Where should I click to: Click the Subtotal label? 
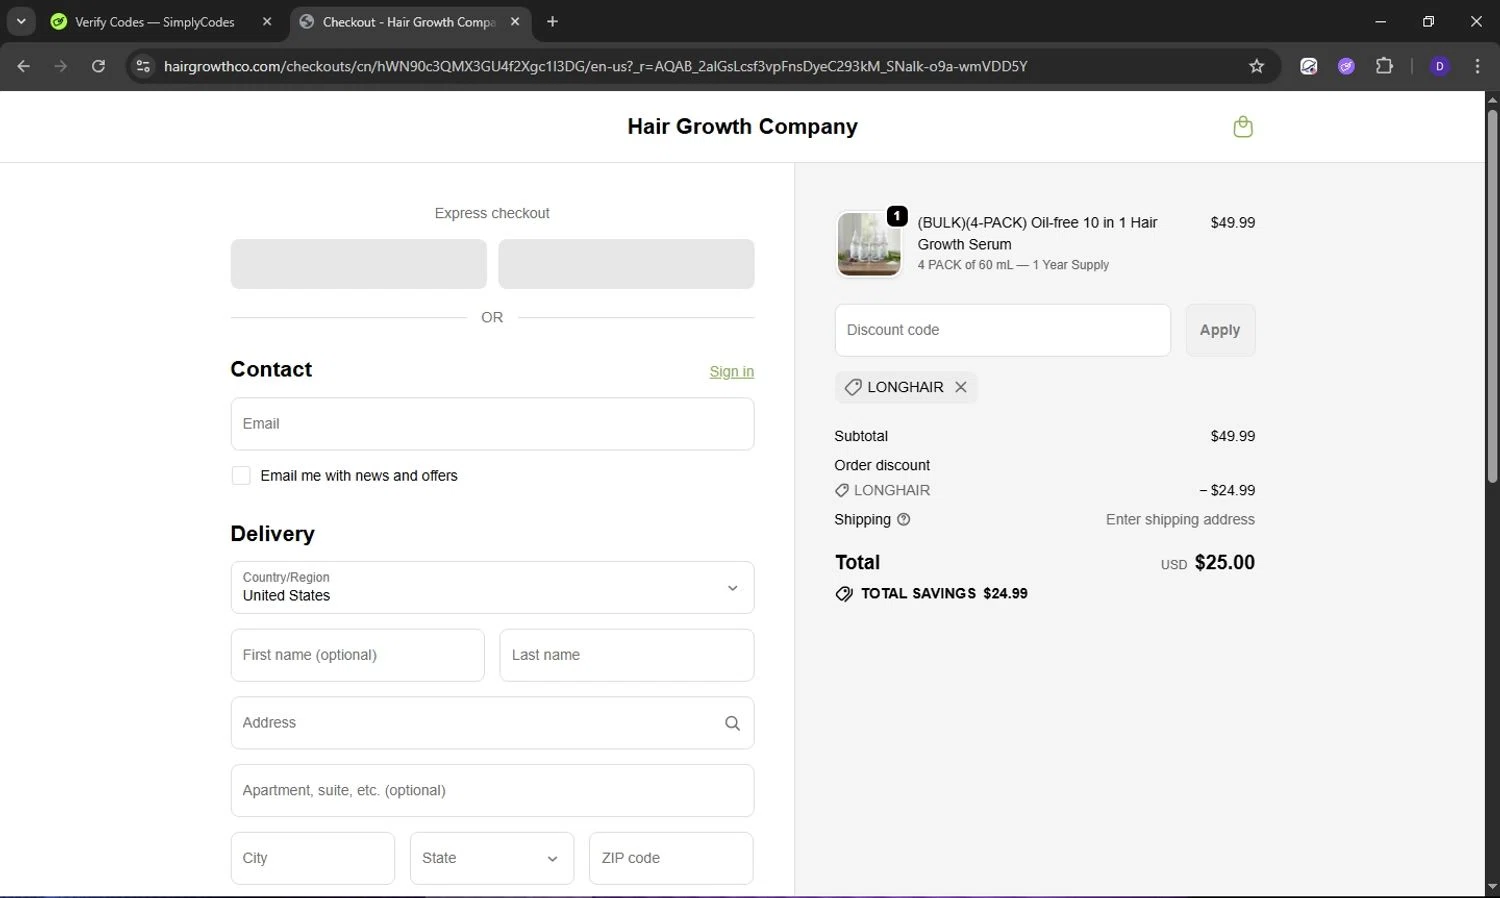(861, 437)
